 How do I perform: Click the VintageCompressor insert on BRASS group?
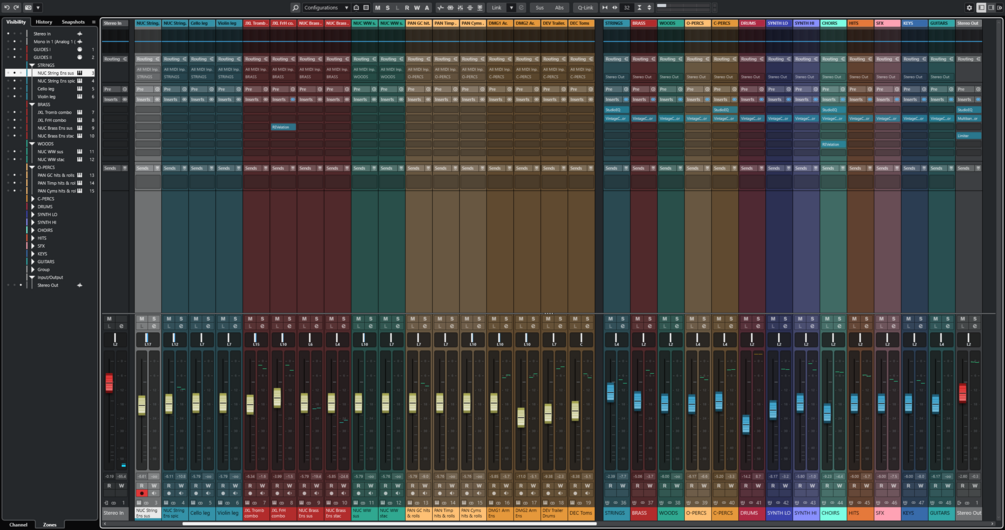(643, 119)
